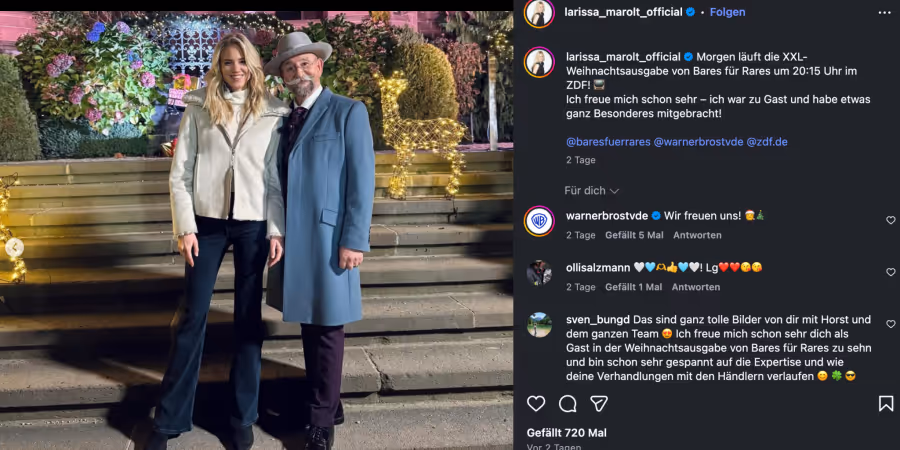This screenshot has width=900, height=450.
Task: Open the three-dot more options menu
Action: point(884,12)
